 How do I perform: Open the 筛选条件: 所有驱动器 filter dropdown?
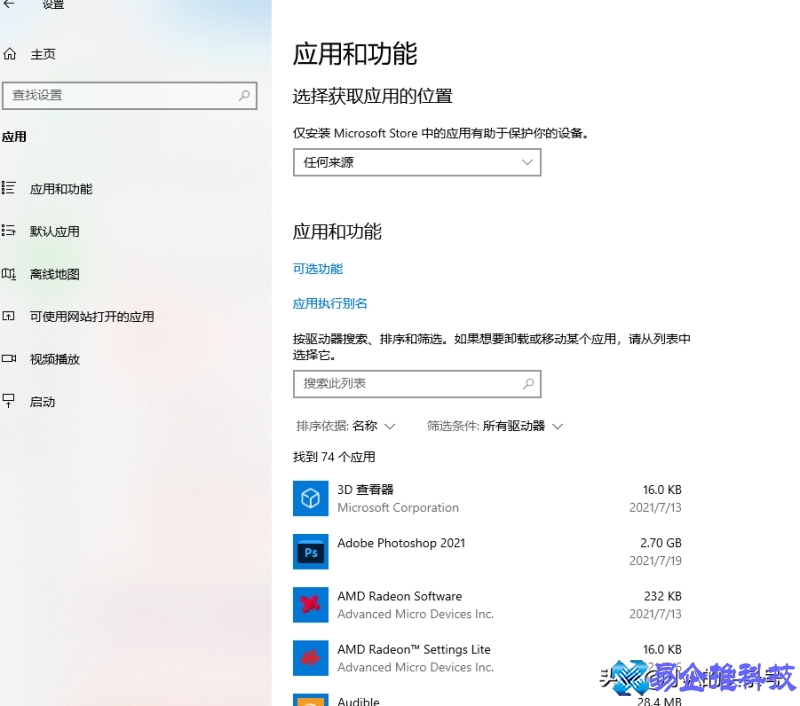click(x=495, y=426)
